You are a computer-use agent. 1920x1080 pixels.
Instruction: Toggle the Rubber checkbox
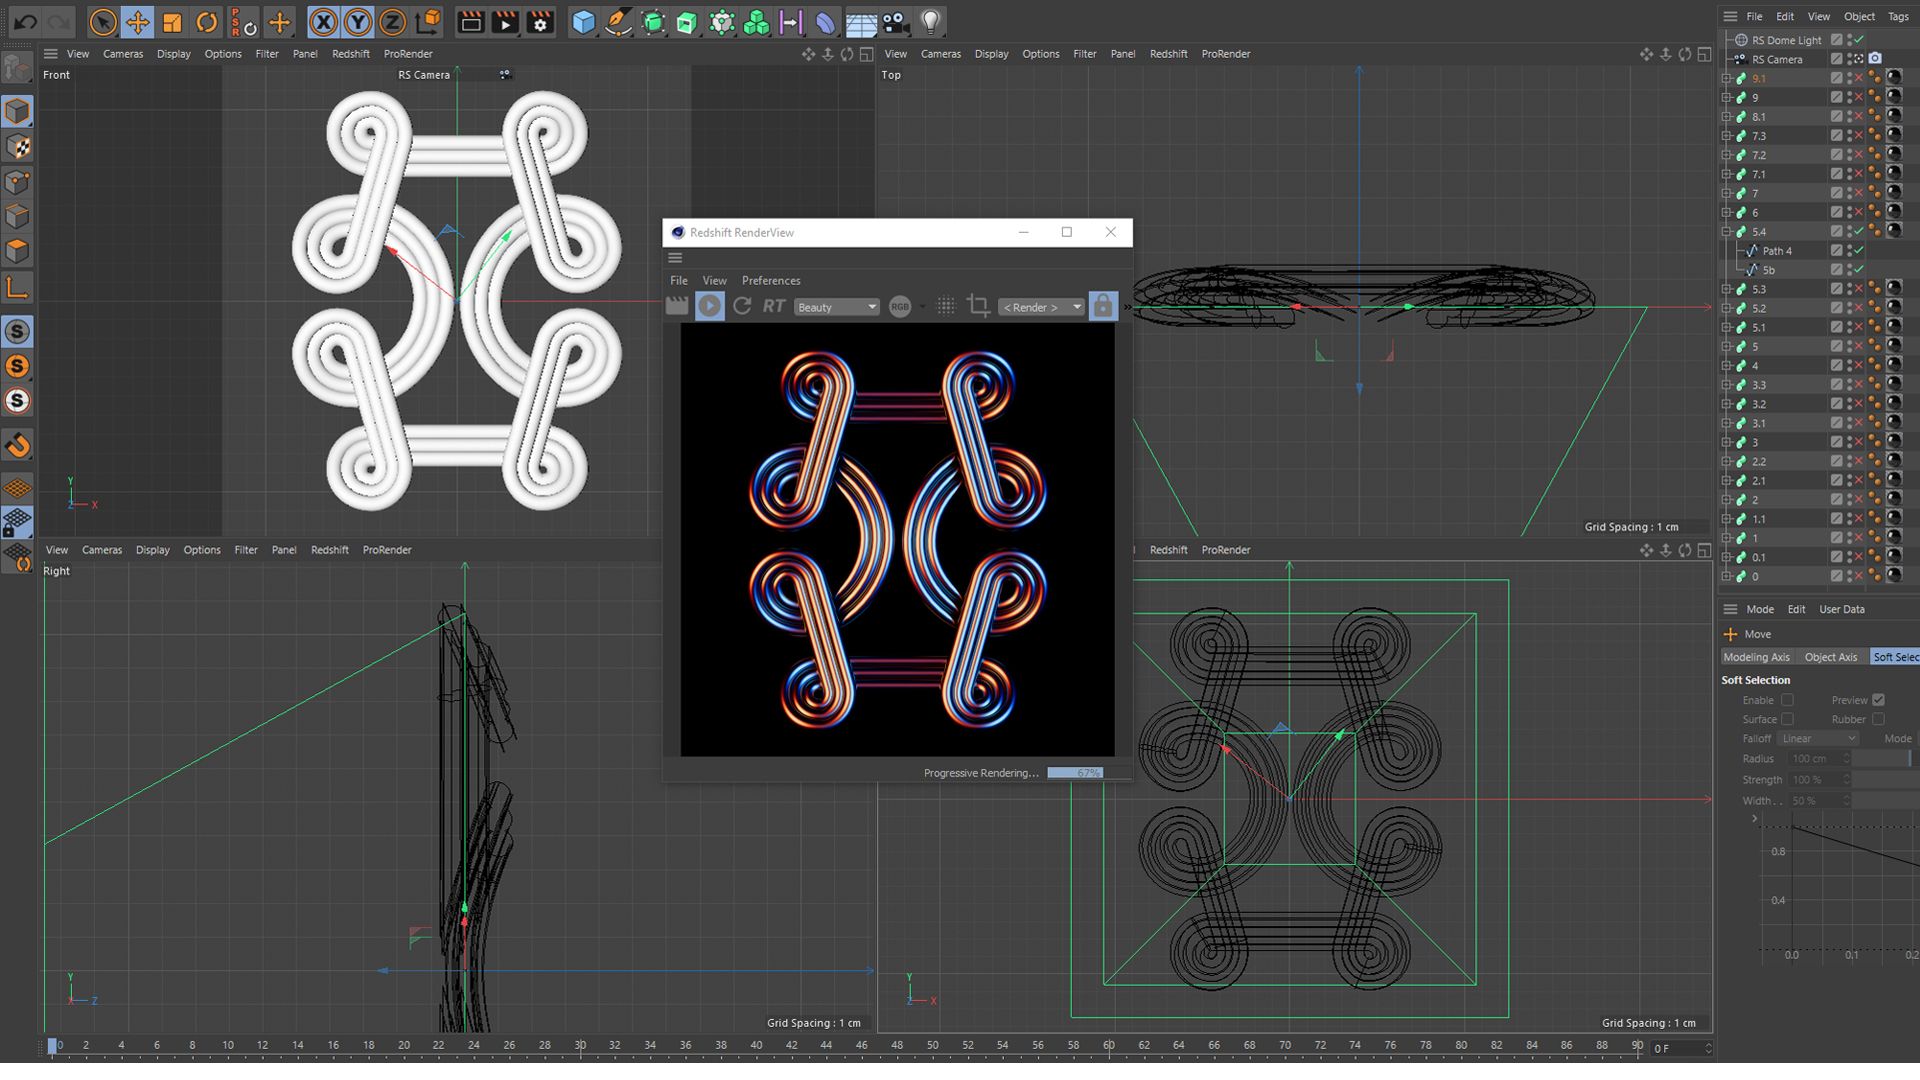[x=1878, y=719]
